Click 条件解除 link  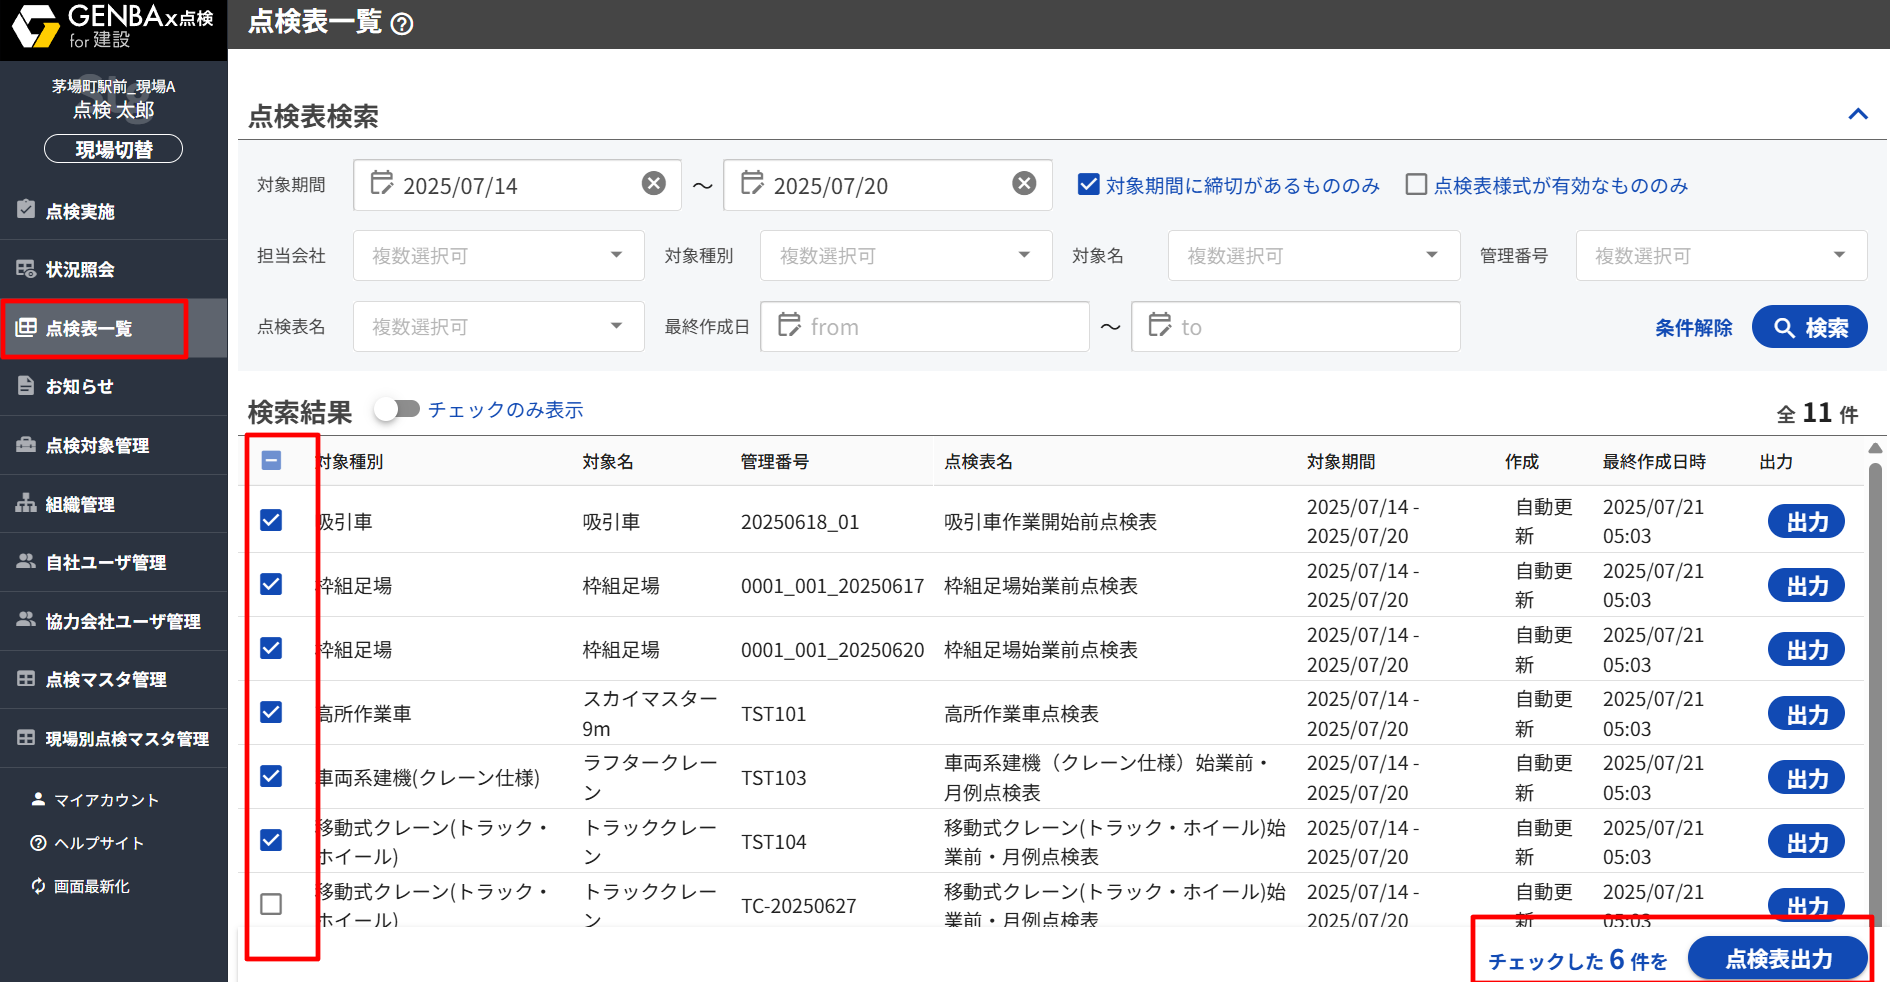pyautogui.click(x=1693, y=328)
